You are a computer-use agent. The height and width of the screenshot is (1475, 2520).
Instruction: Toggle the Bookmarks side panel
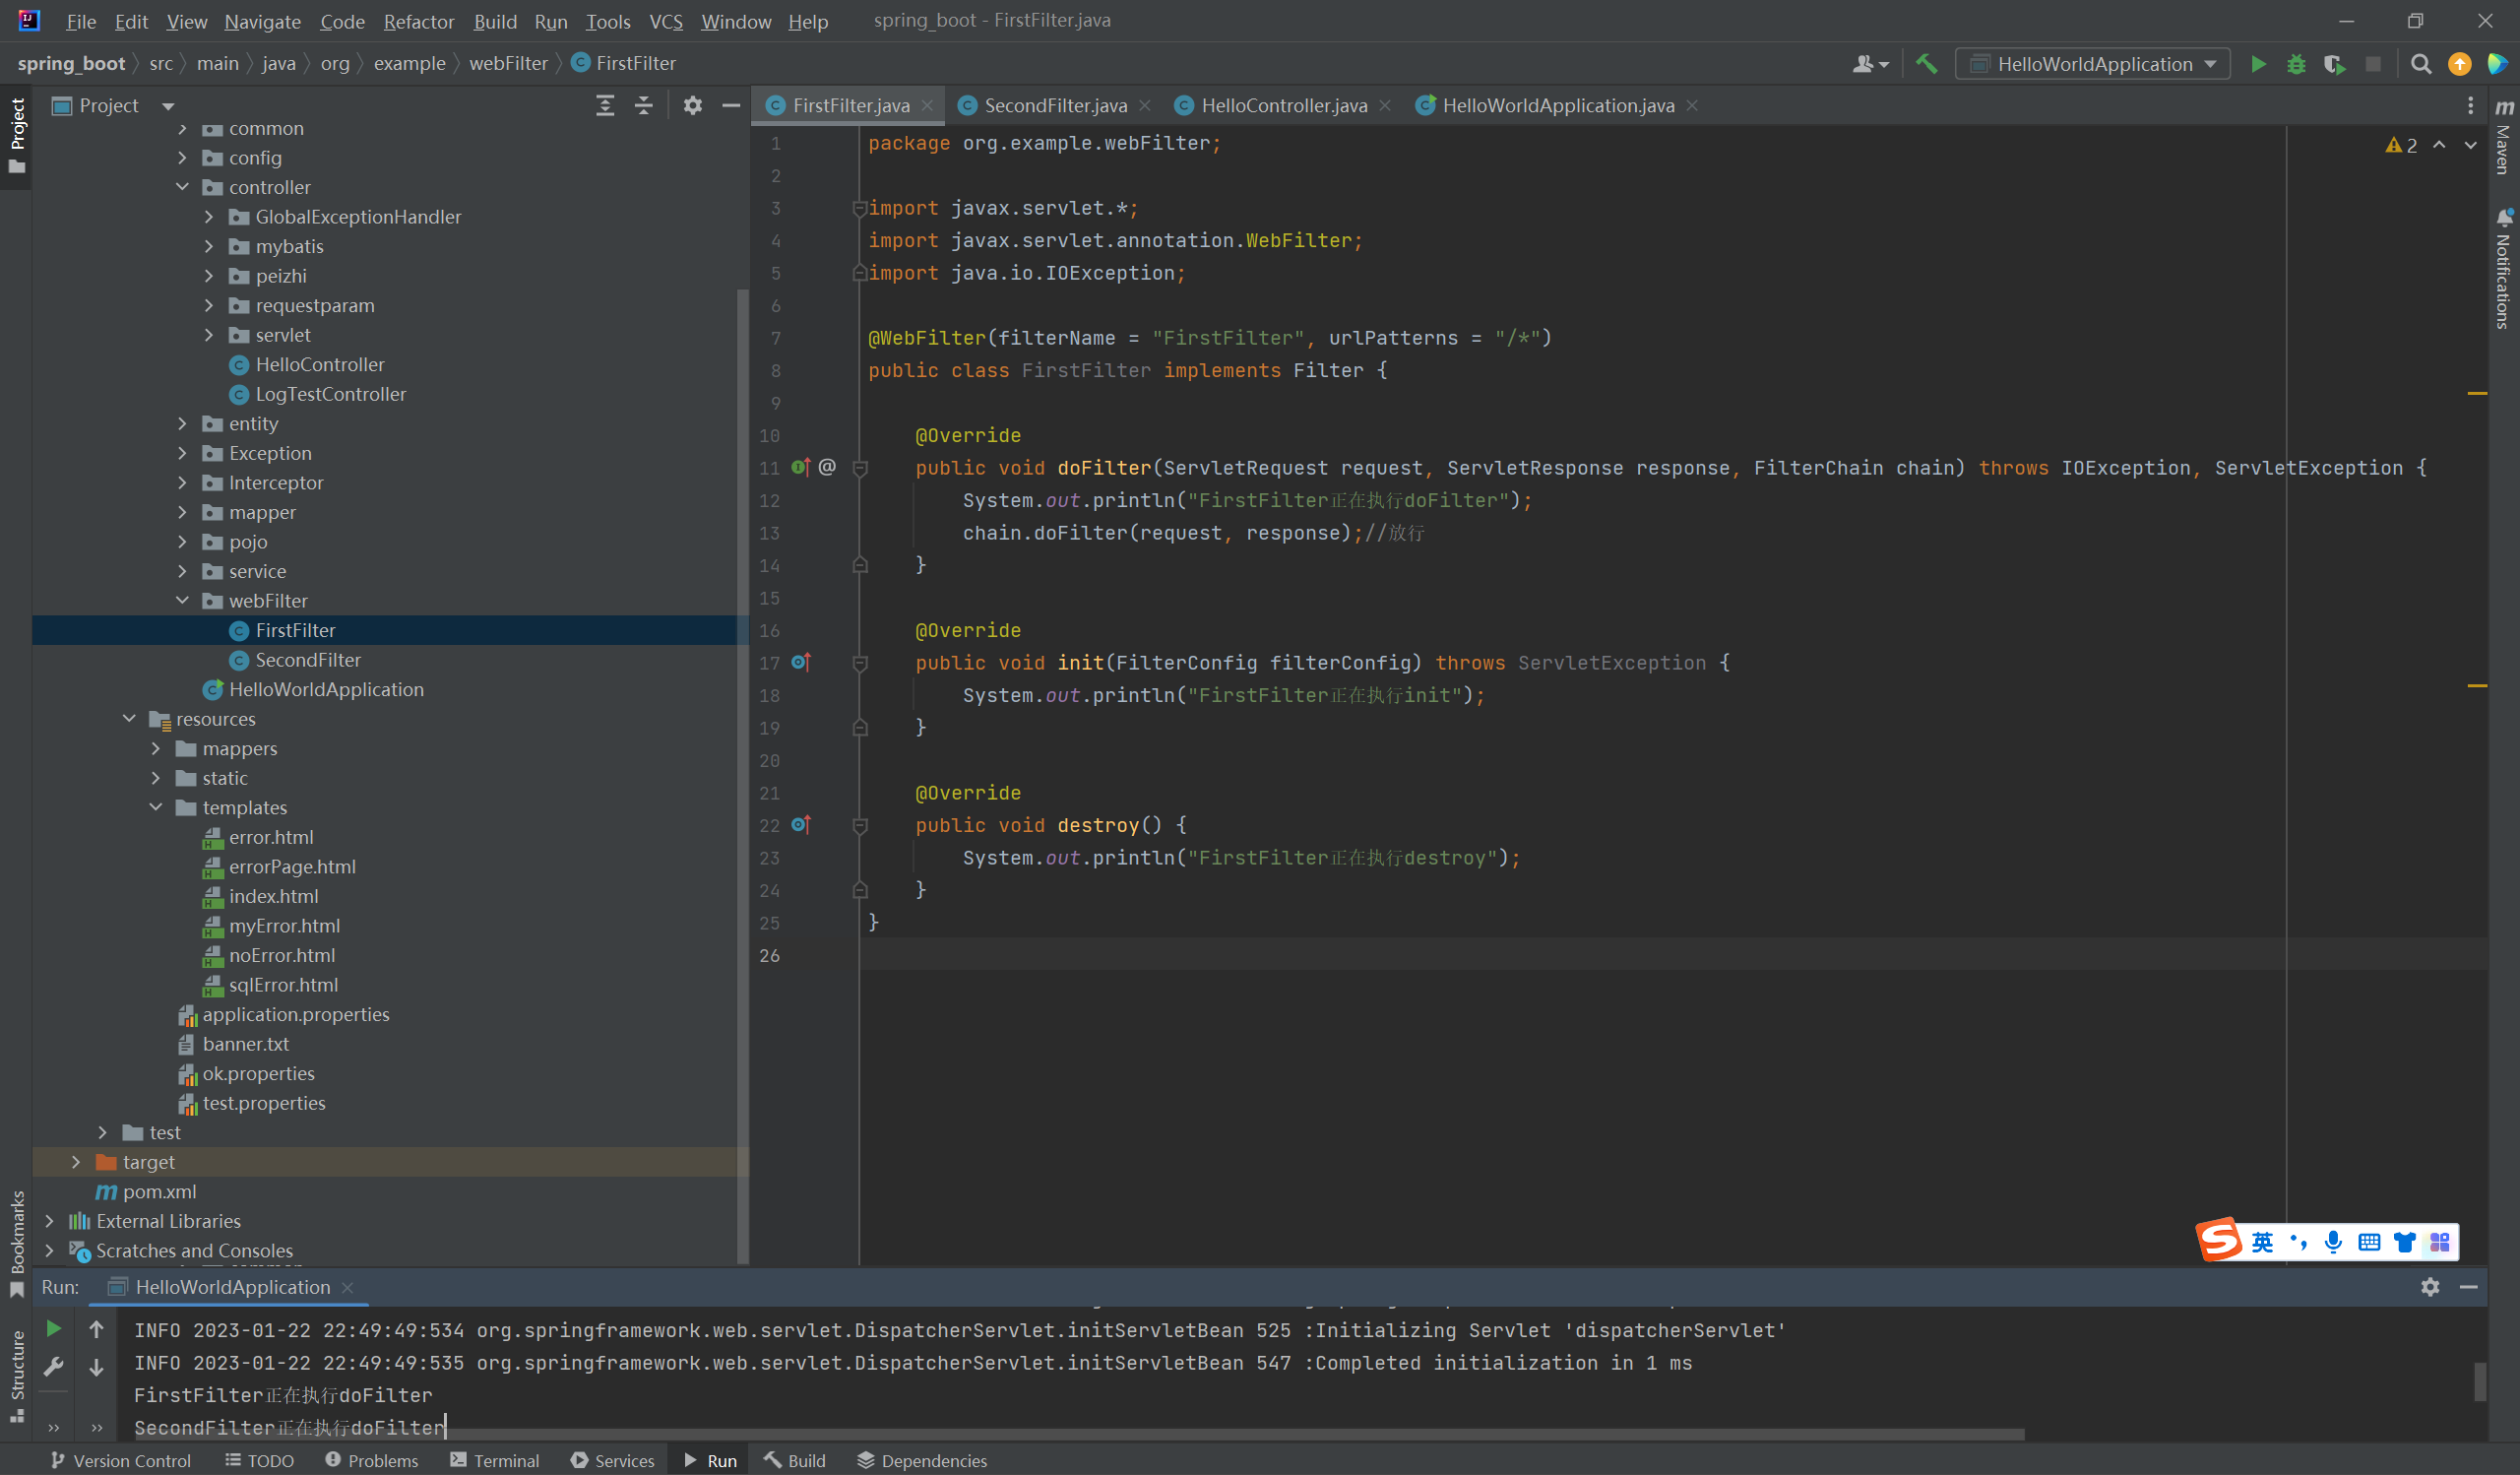16,1240
